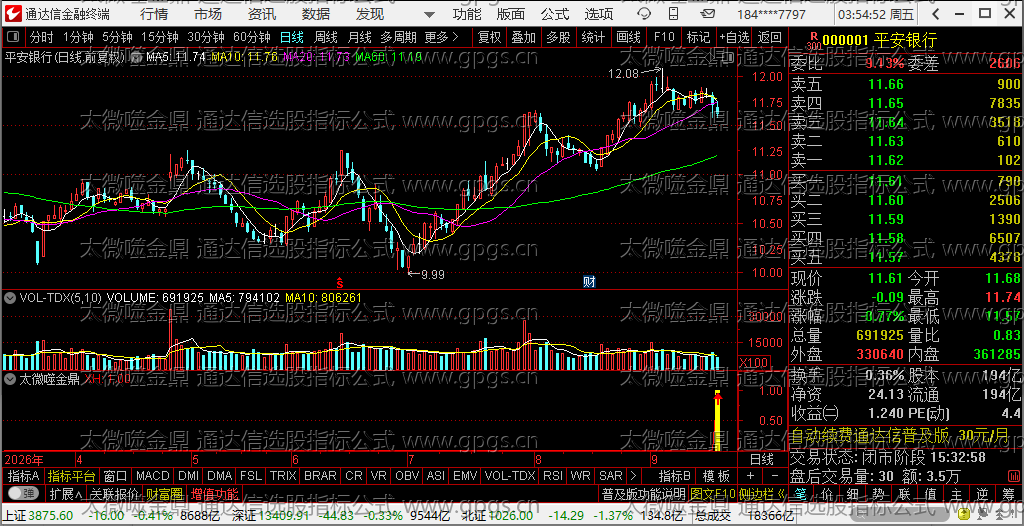Click the yellow signal bar in the 太微啶金鼎 pane

pos(718,421)
